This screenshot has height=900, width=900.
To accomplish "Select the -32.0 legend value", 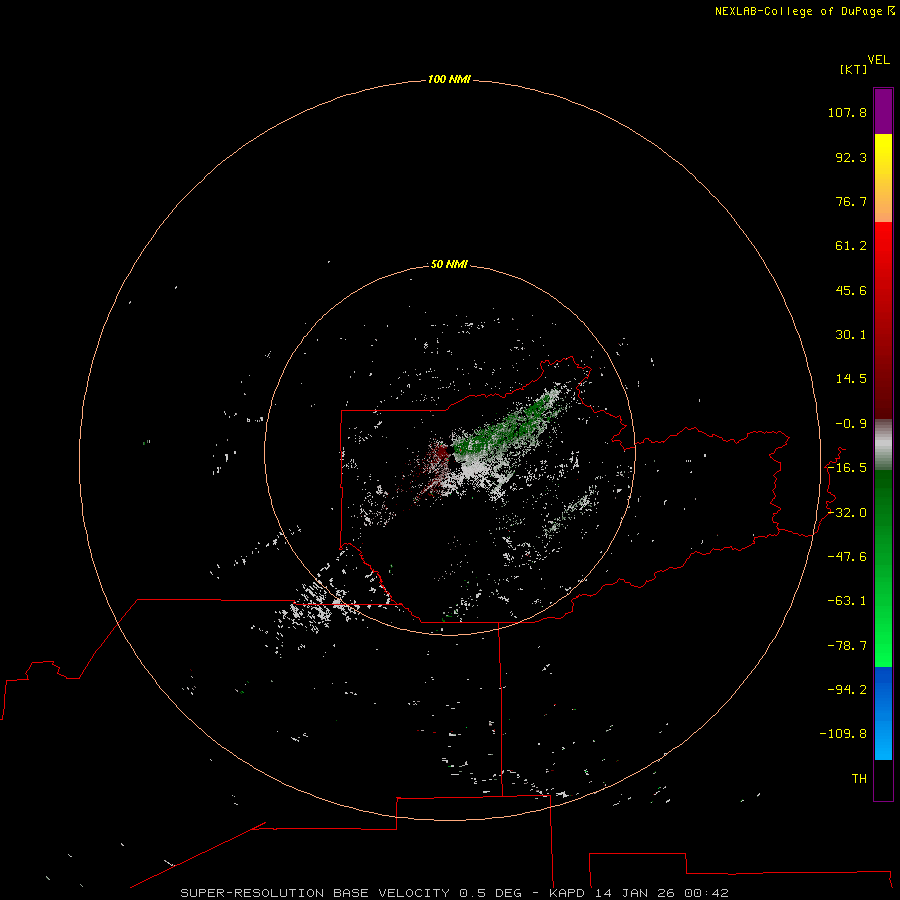I will point(847,513).
